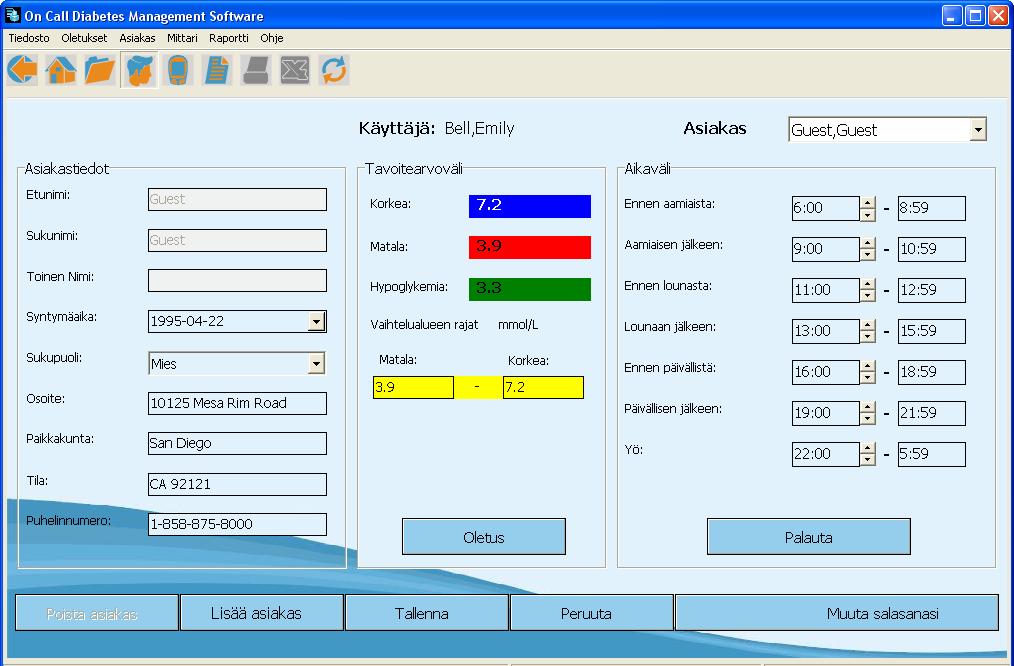The width and height of the screenshot is (1014, 666).
Task: Cancel with the Peruuta button
Action: click(x=592, y=613)
